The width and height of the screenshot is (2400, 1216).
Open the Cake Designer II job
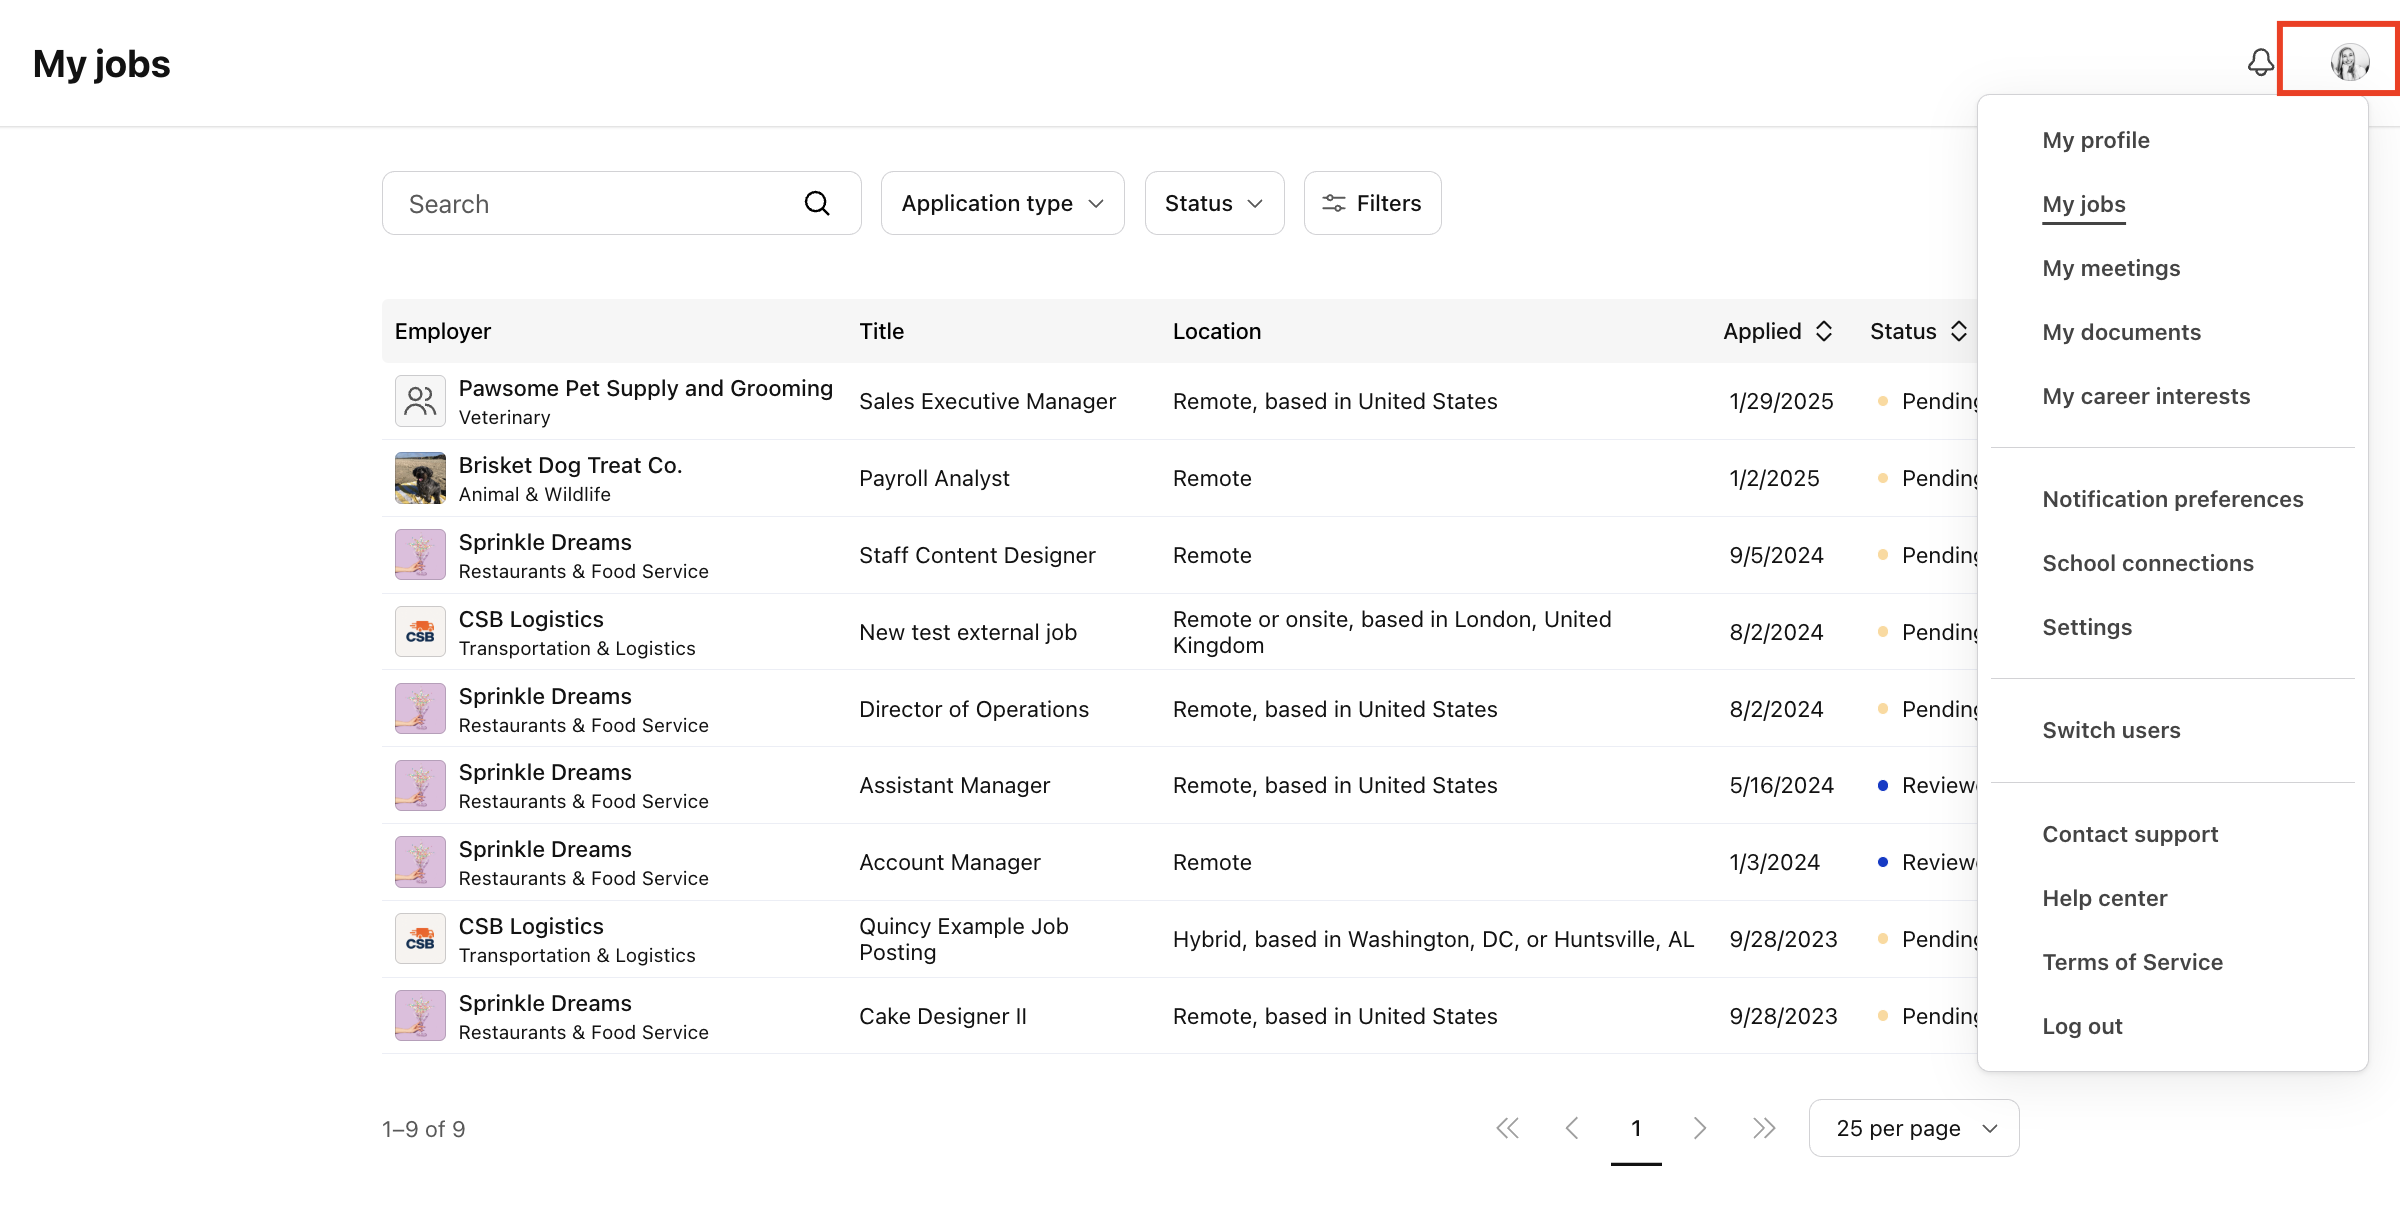(943, 1016)
